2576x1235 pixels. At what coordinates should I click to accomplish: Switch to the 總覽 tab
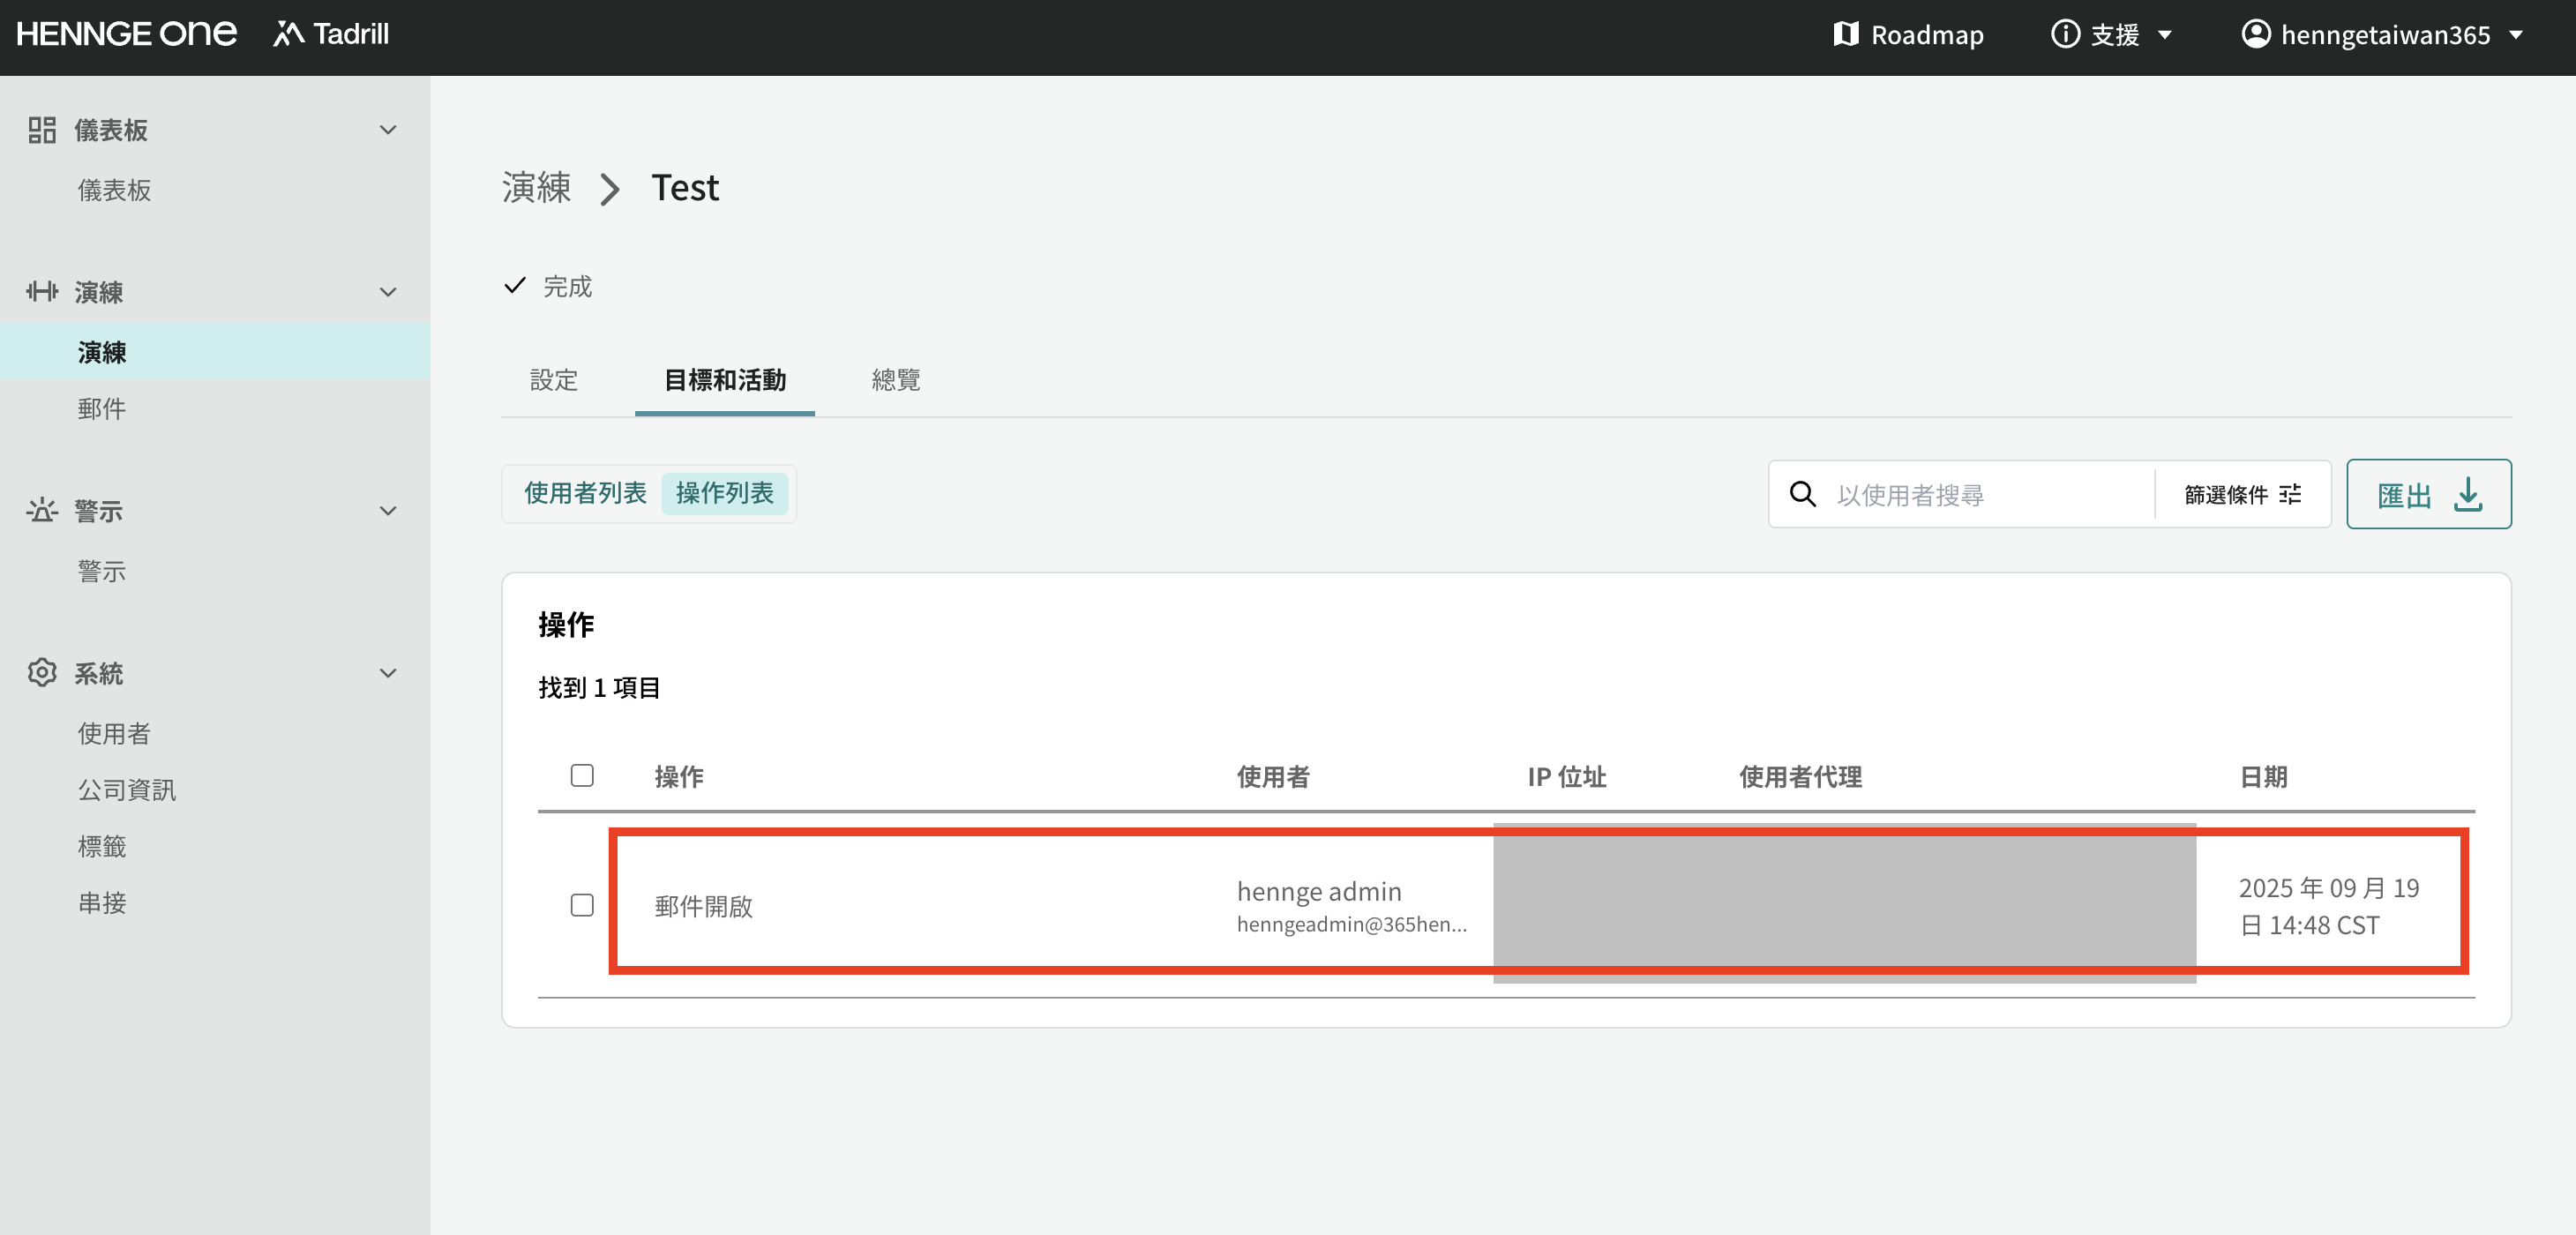(895, 380)
